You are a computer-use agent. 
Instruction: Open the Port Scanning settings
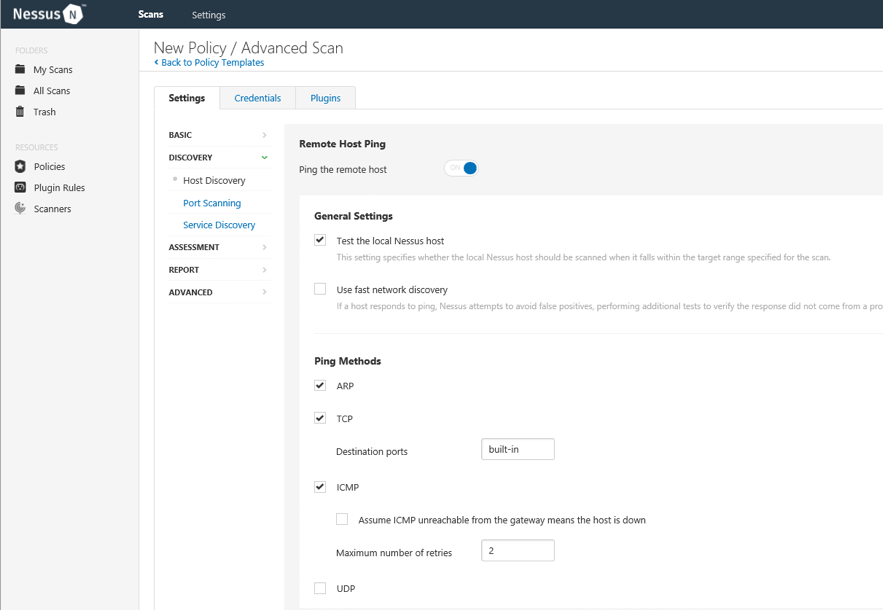point(212,203)
